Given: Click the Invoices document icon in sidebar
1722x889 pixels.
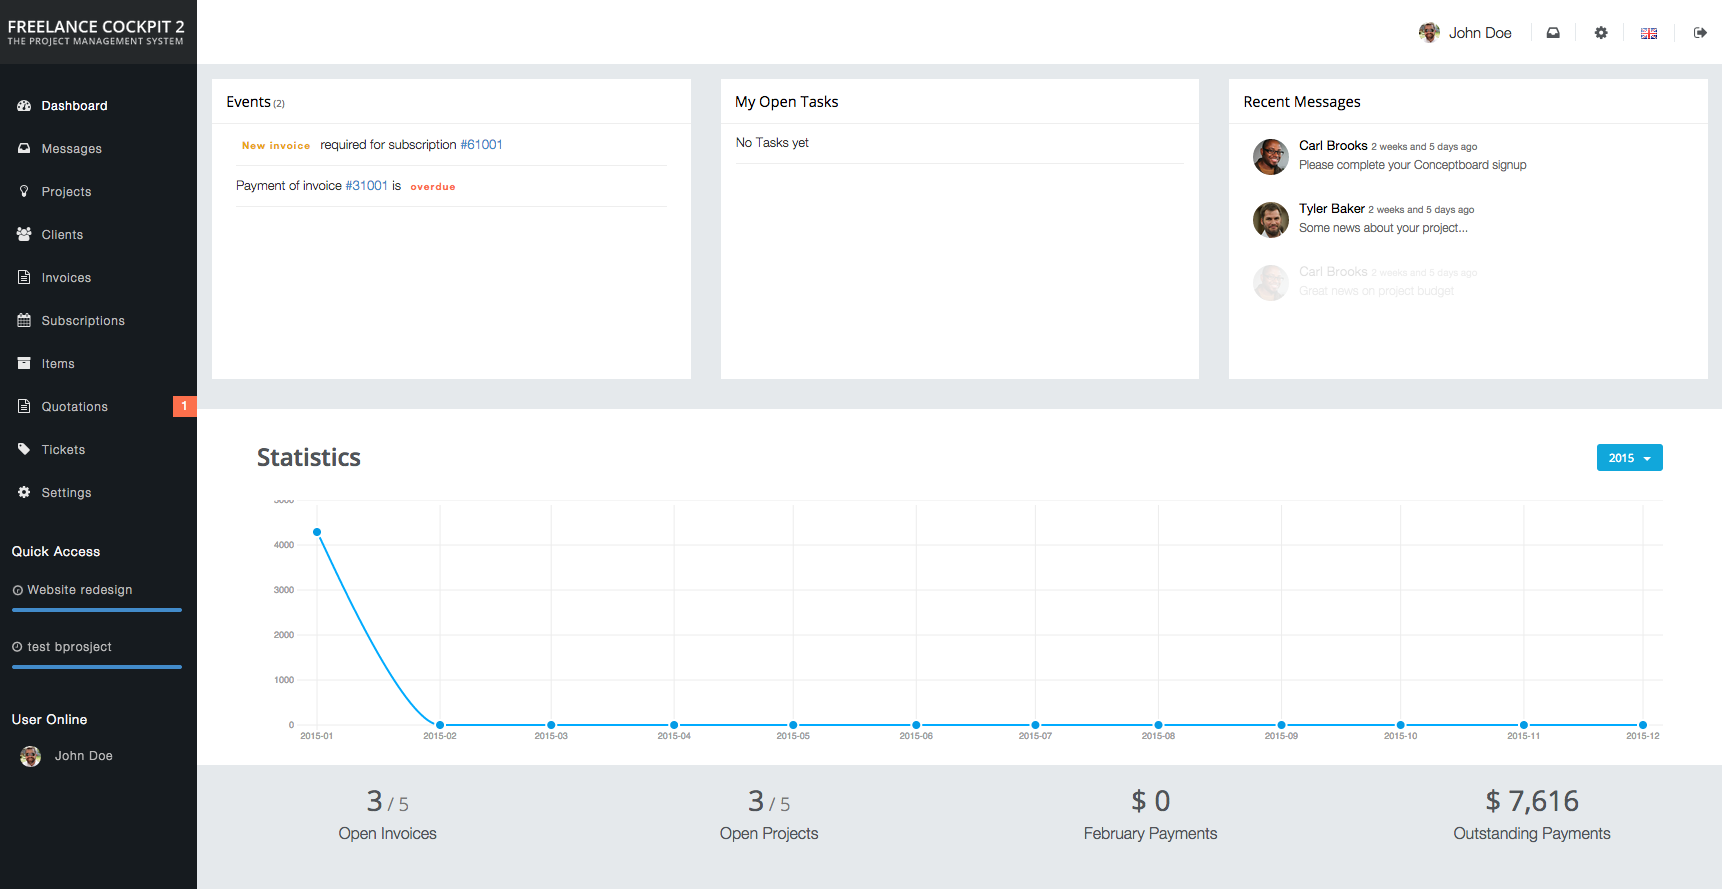Looking at the screenshot, I should (x=24, y=277).
